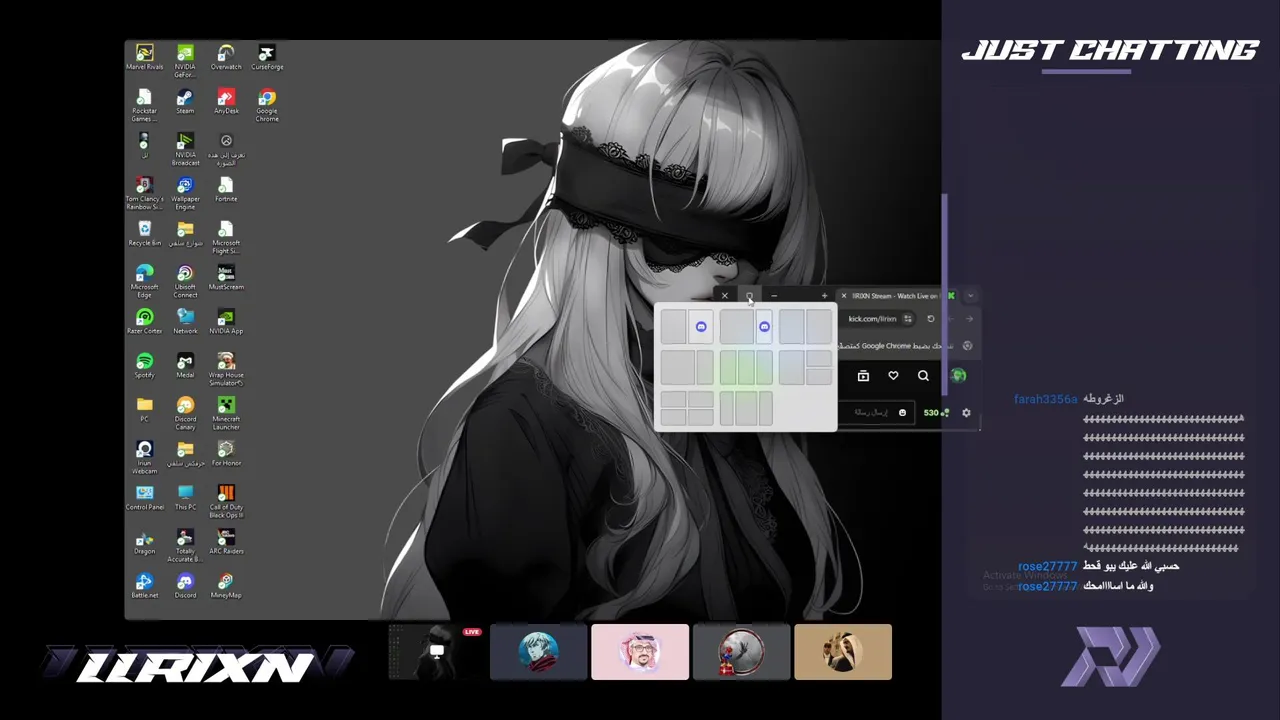Screen dimensions: 1280x720
Task: Click the Kick search magnifier icon
Action: pos(923,376)
